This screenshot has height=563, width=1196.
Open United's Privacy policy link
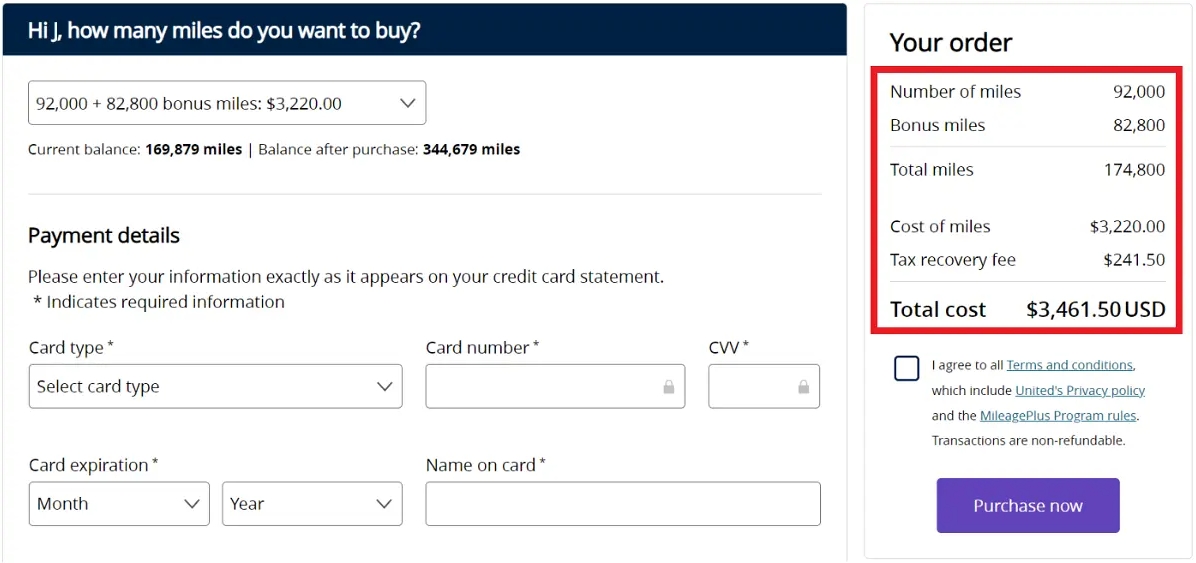tap(1080, 391)
